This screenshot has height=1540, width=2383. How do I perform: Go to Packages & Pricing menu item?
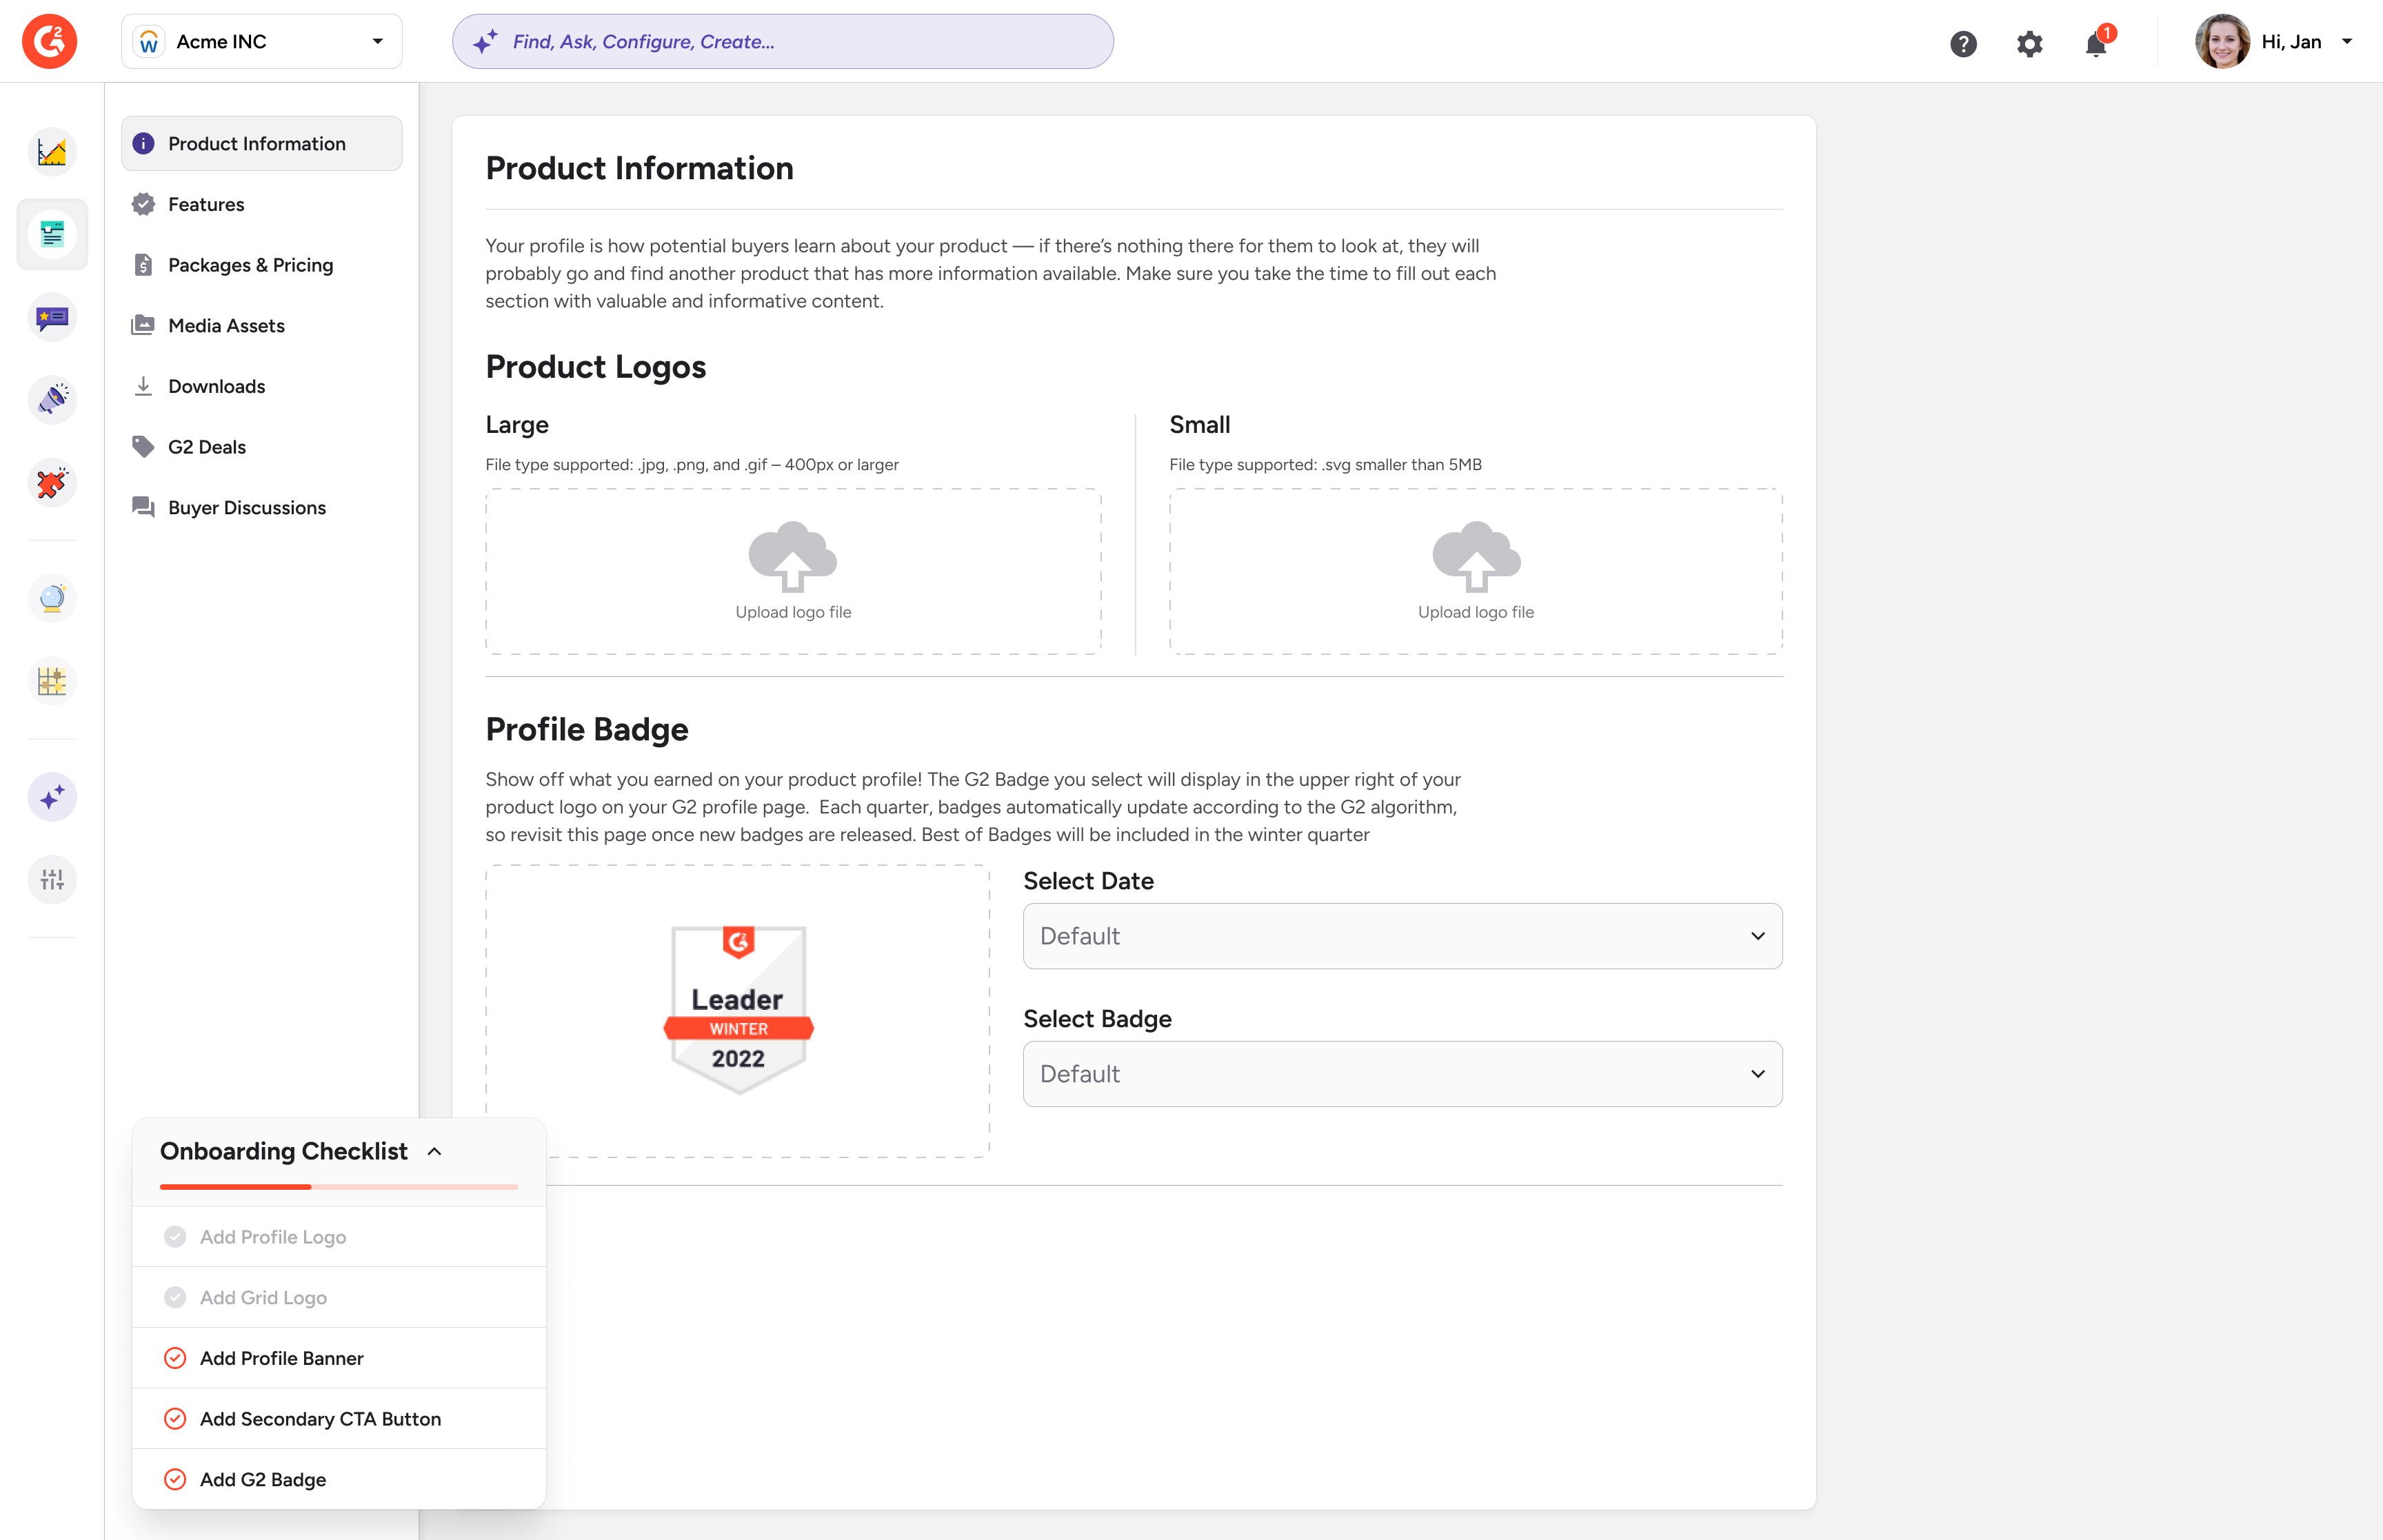click(250, 265)
